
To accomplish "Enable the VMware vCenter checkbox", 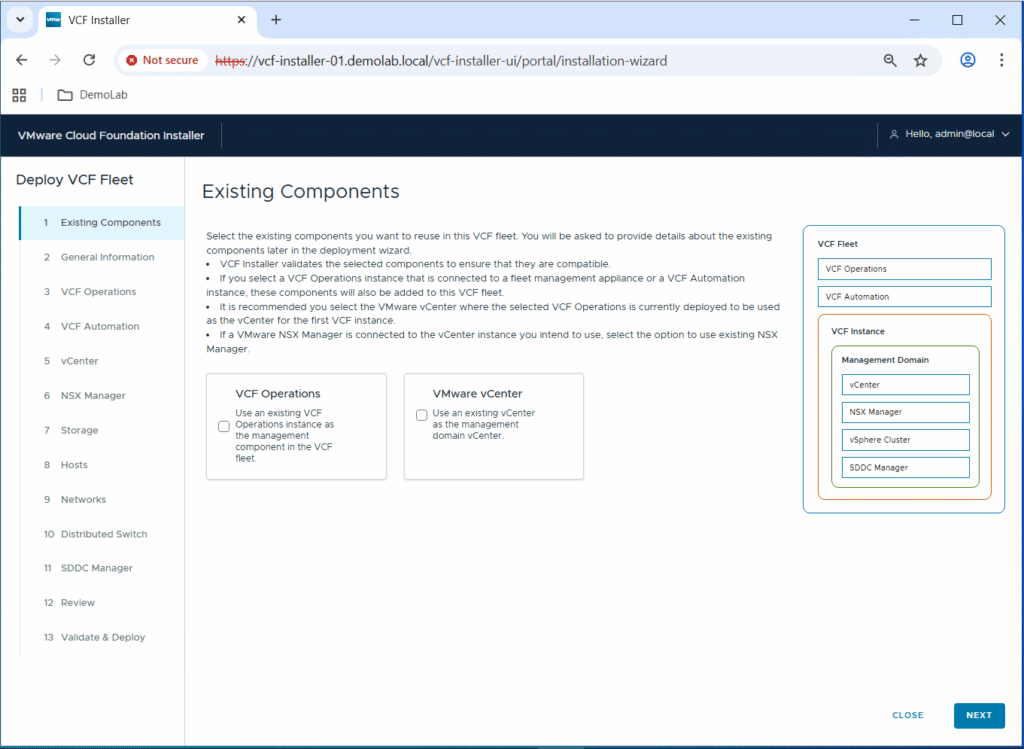I will [x=421, y=415].
